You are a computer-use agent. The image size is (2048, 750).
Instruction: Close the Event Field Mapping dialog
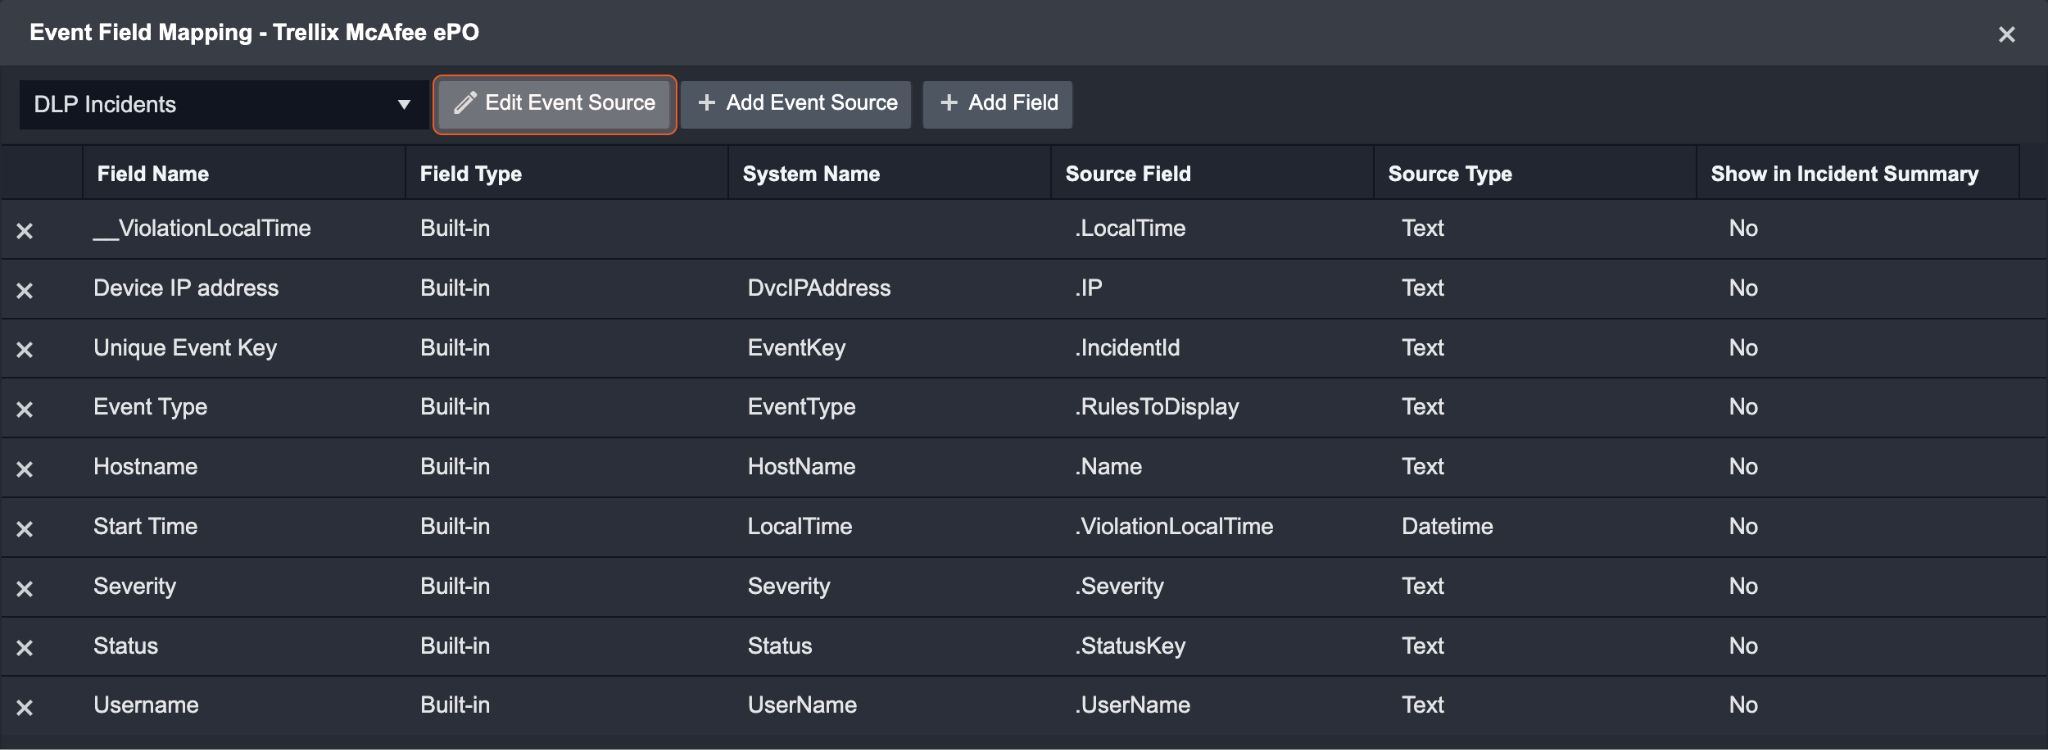[x=2006, y=35]
